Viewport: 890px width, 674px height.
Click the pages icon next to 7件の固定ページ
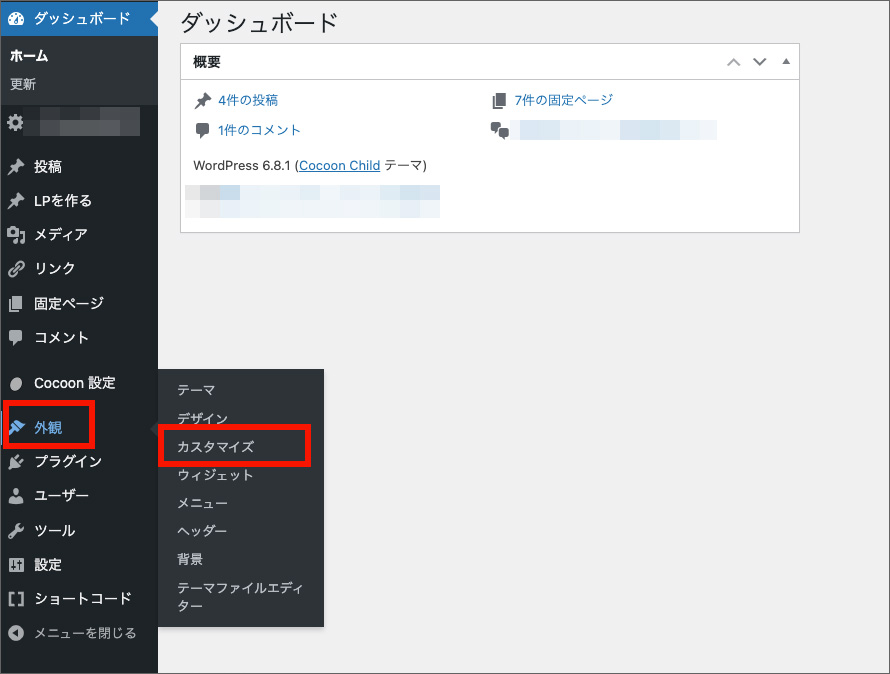(498, 101)
